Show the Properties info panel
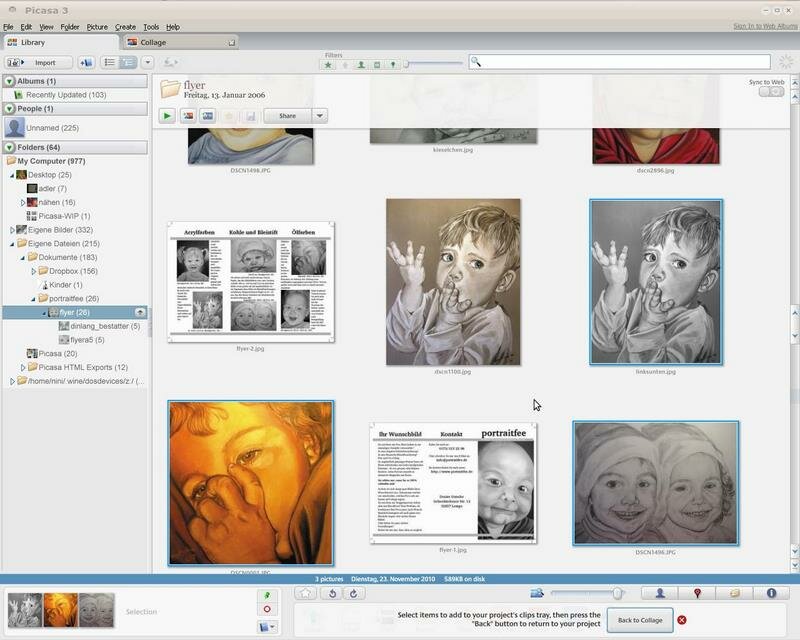The image size is (800, 640). click(x=771, y=593)
